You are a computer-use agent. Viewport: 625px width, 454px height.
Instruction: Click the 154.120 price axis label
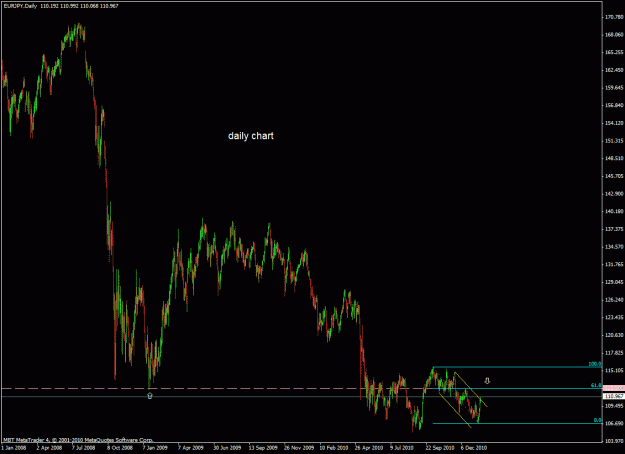[614, 123]
